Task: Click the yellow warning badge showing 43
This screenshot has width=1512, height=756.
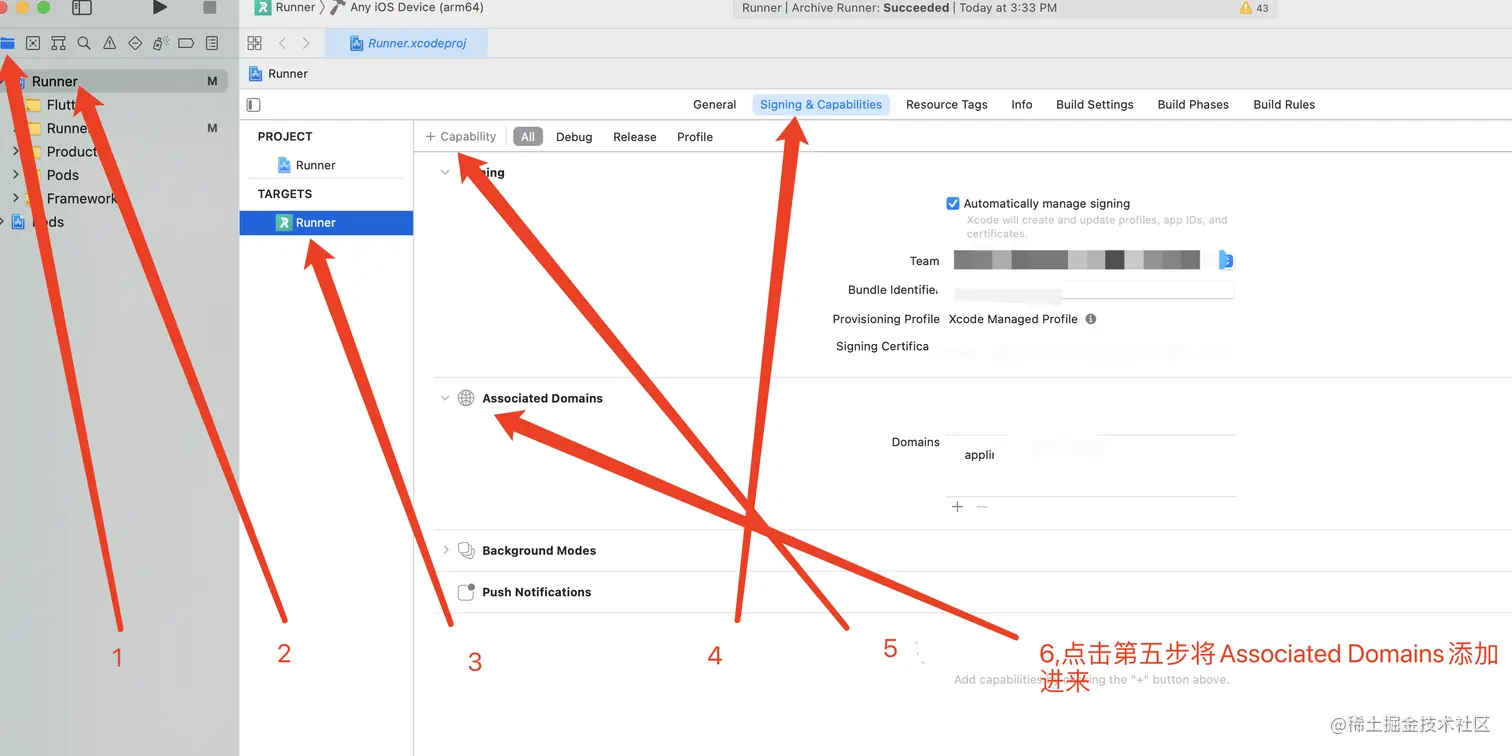Action: pos(1254,8)
